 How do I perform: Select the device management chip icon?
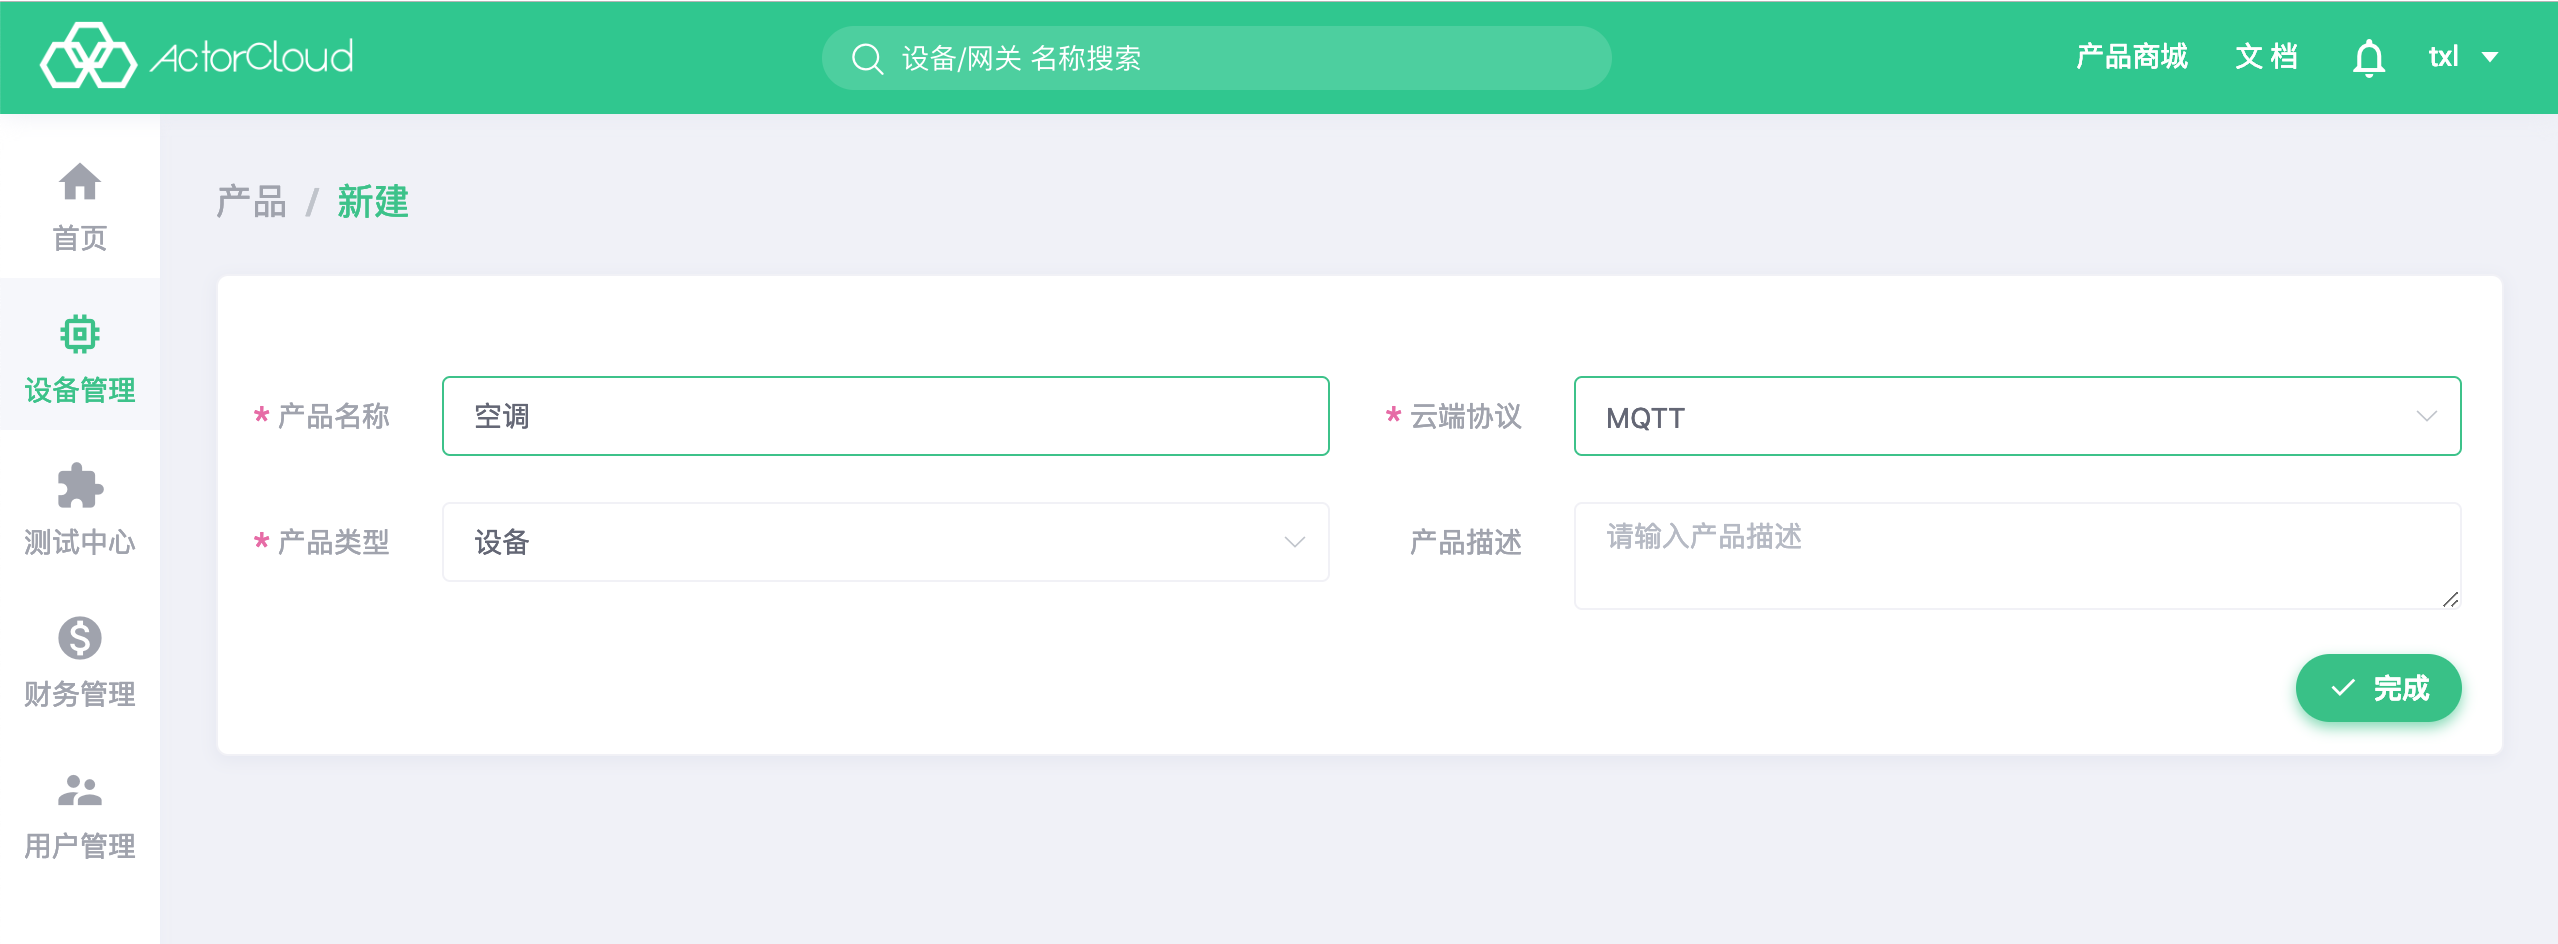[x=79, y=334]
